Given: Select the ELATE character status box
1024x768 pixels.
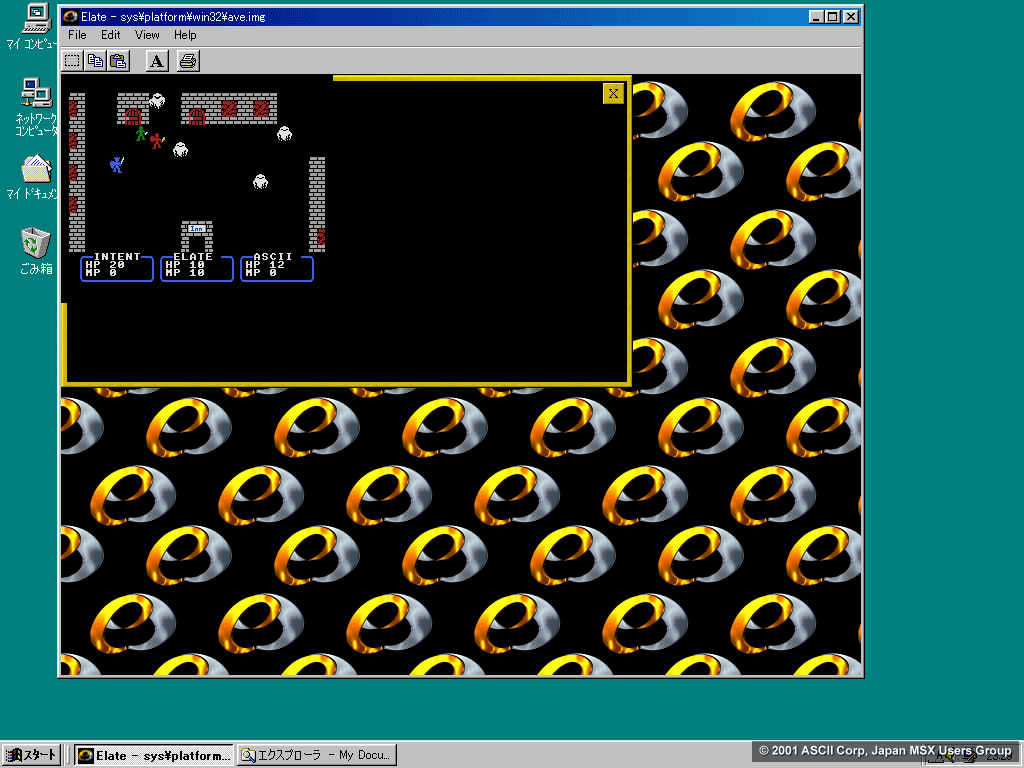Looking at the screenshot, I should (x=197, y=268).
